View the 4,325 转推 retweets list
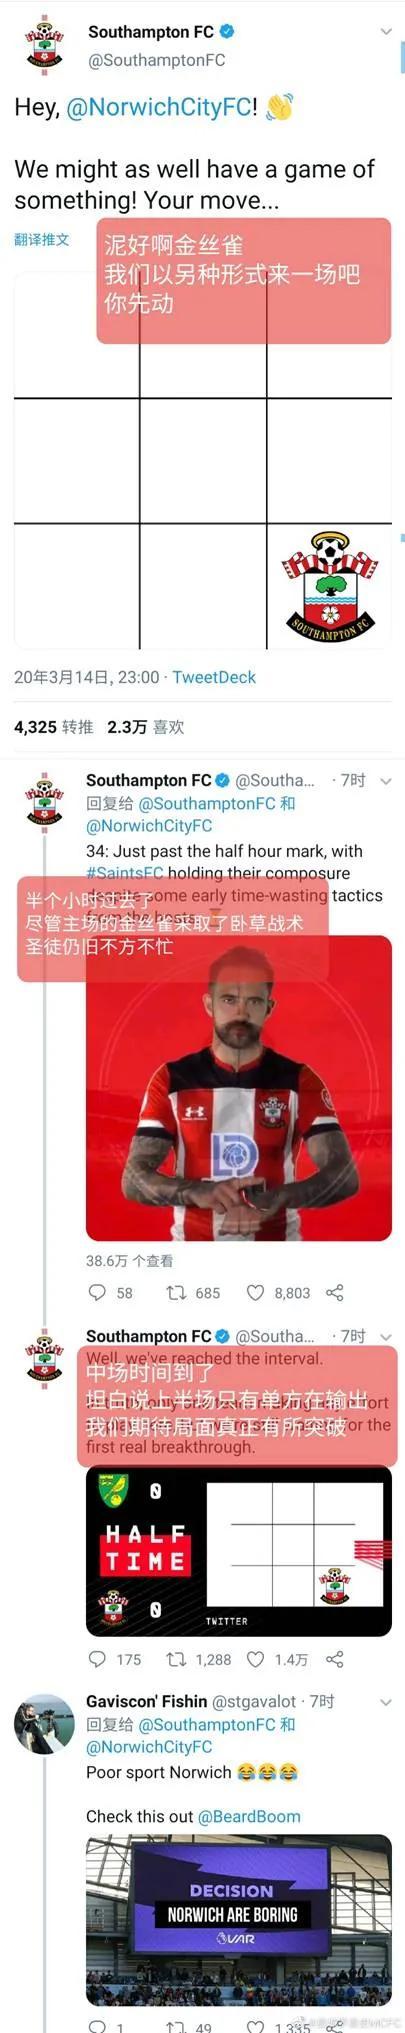The height and width of the screenshot is (2033, 405). pos(53,727)
